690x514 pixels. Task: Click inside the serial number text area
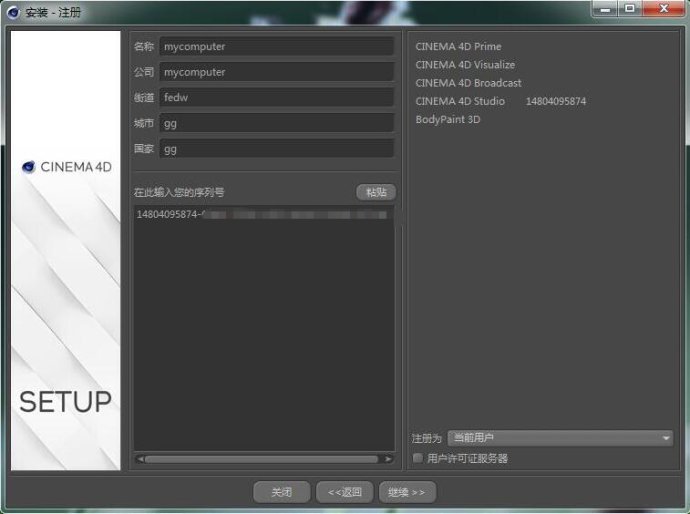[264, 328]
